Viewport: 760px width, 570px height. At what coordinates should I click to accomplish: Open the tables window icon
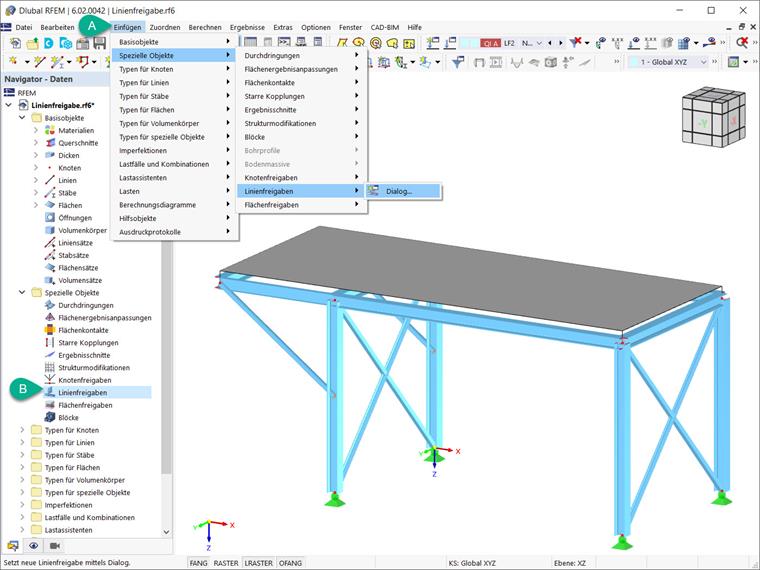[x=250, y=43]
